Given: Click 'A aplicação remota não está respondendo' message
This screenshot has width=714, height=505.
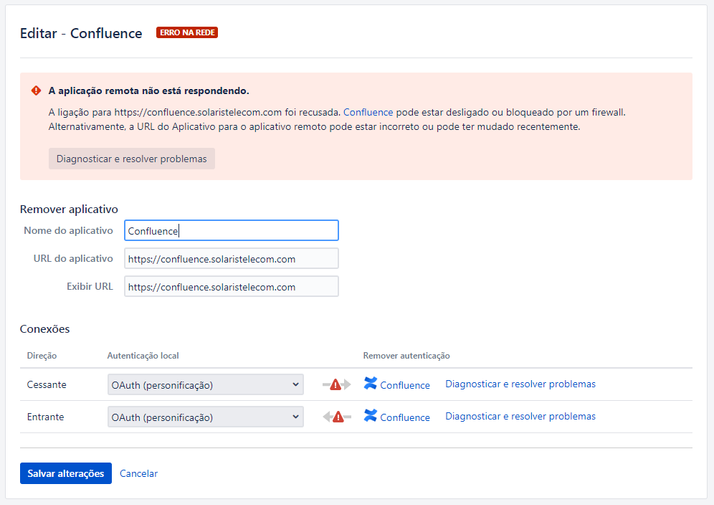Looking at the screenshot, I should (148, 91).
